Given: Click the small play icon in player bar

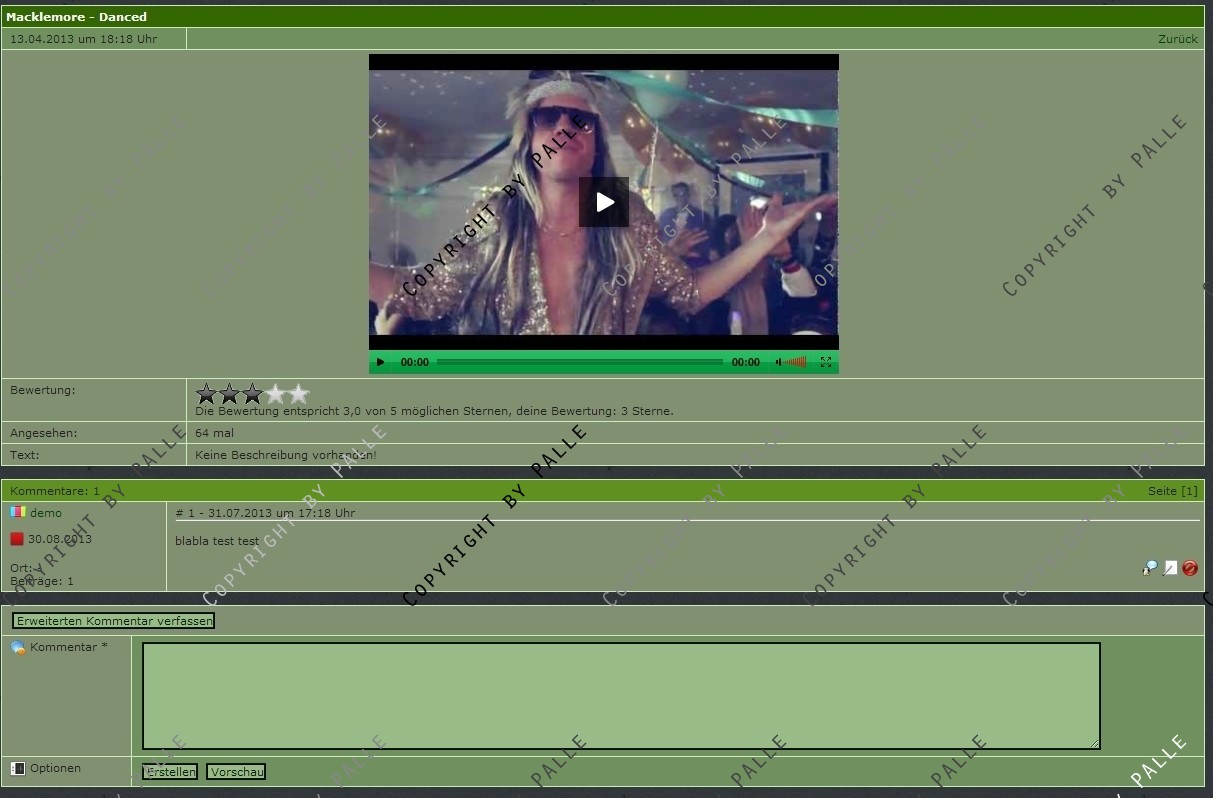Looking at the screenshot, I should point(380,363).
